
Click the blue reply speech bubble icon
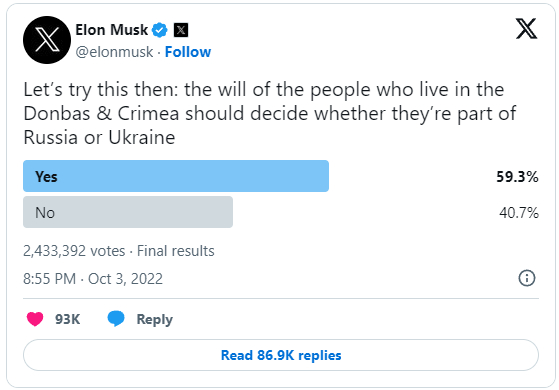116,319
